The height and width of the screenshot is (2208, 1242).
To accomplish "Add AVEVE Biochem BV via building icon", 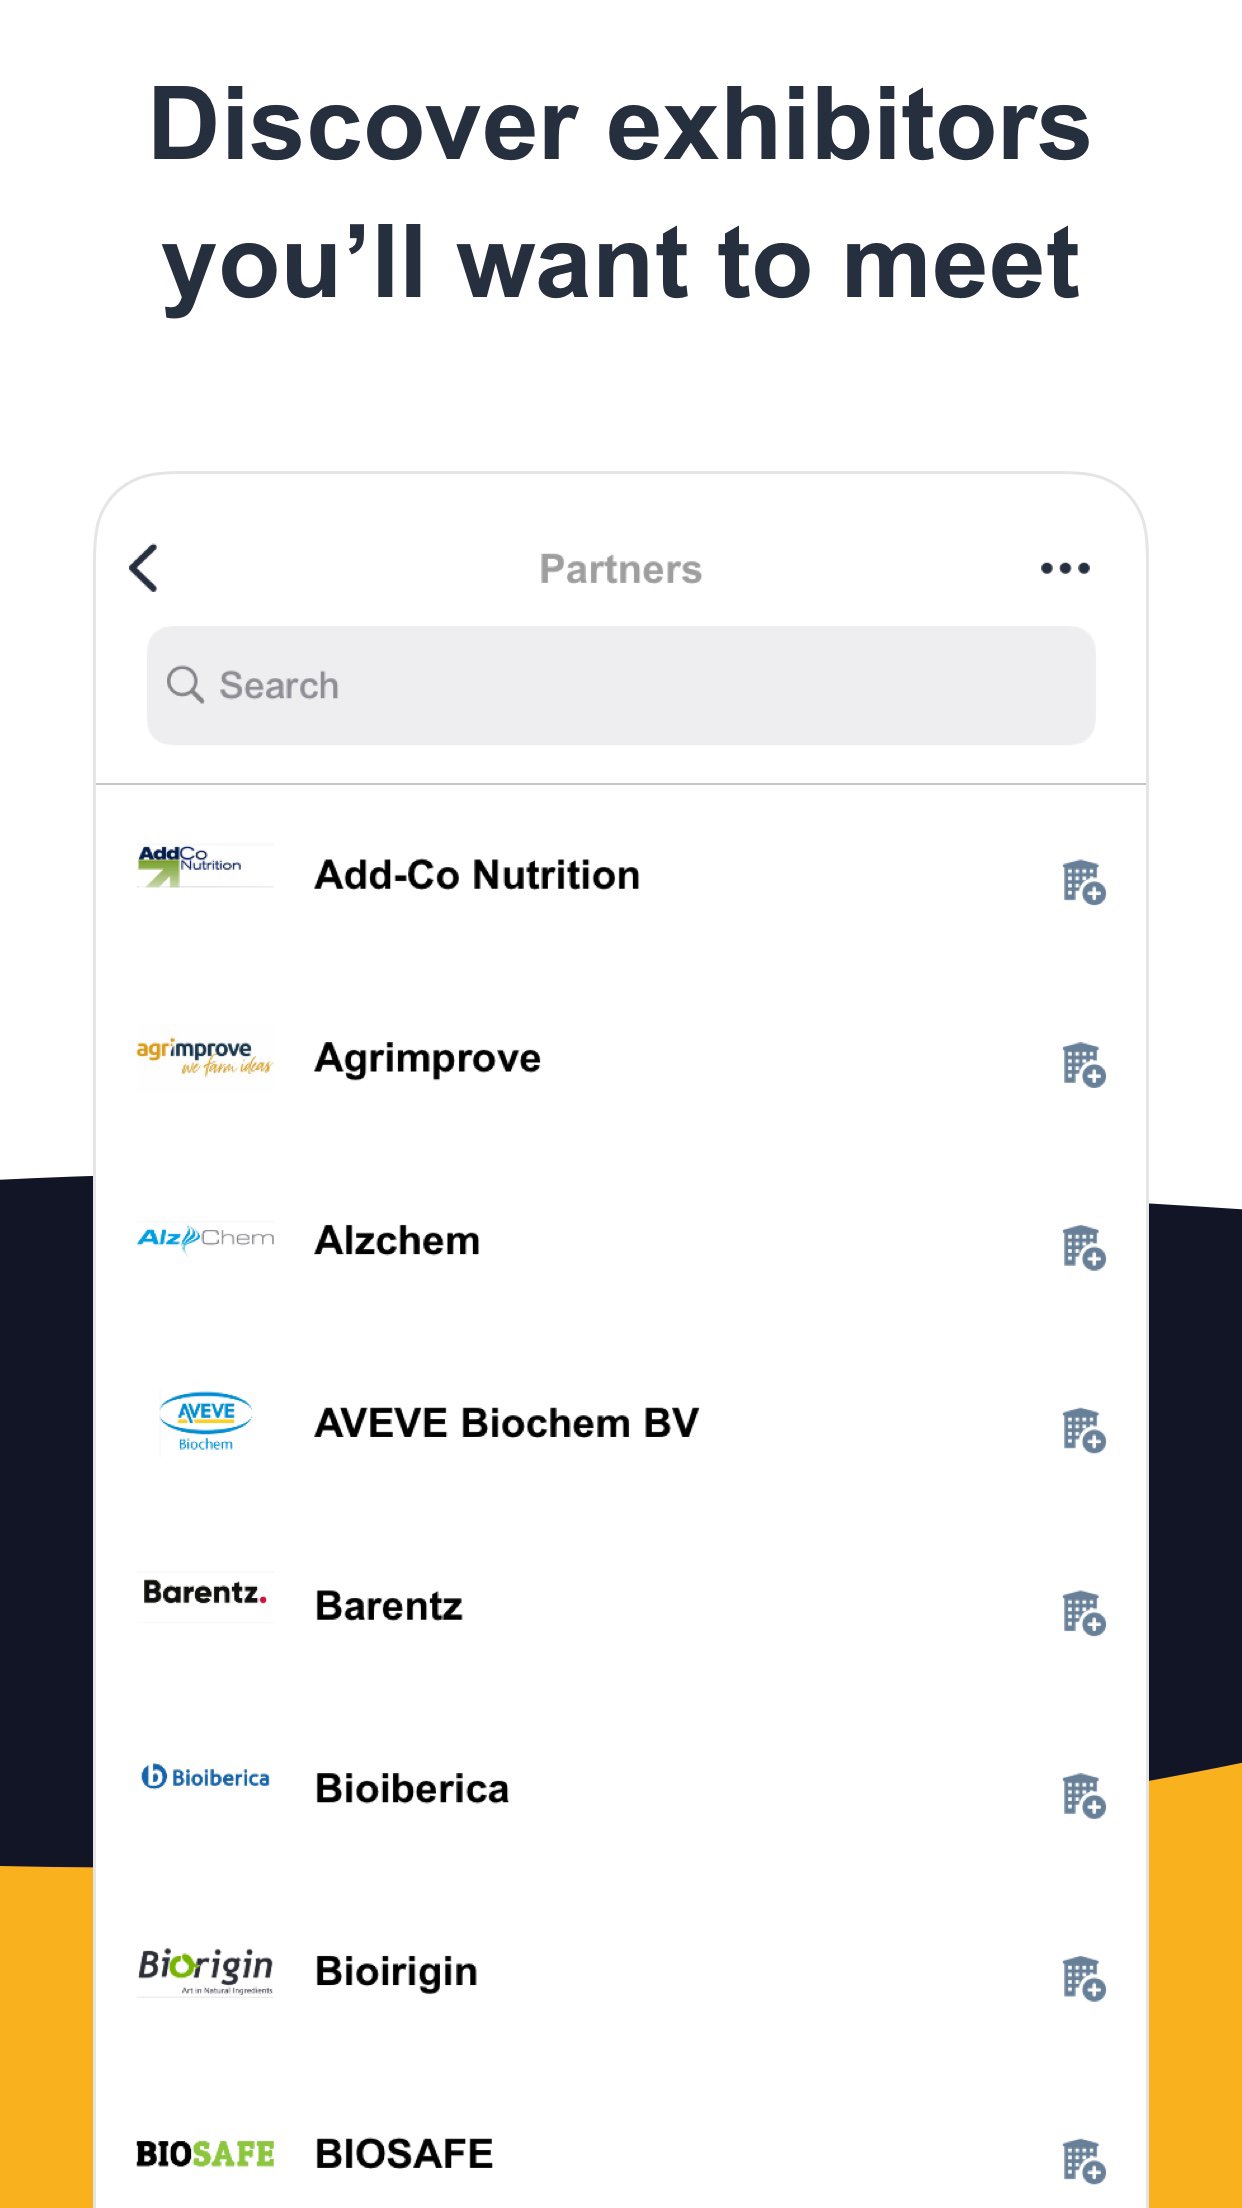I will click(1083, 1430).
